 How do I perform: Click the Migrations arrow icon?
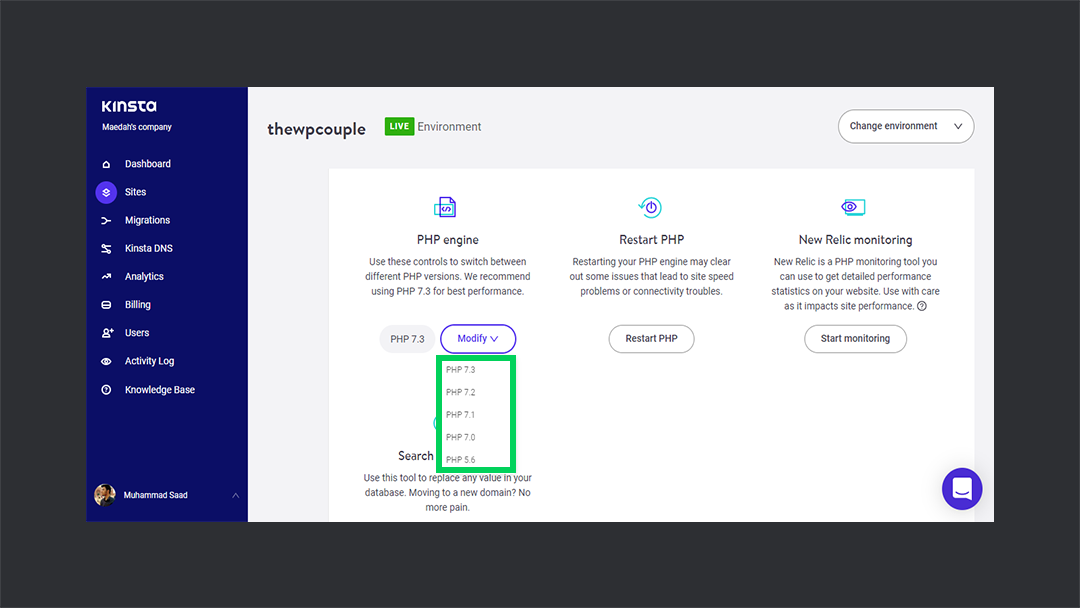(x=106, y=220)
